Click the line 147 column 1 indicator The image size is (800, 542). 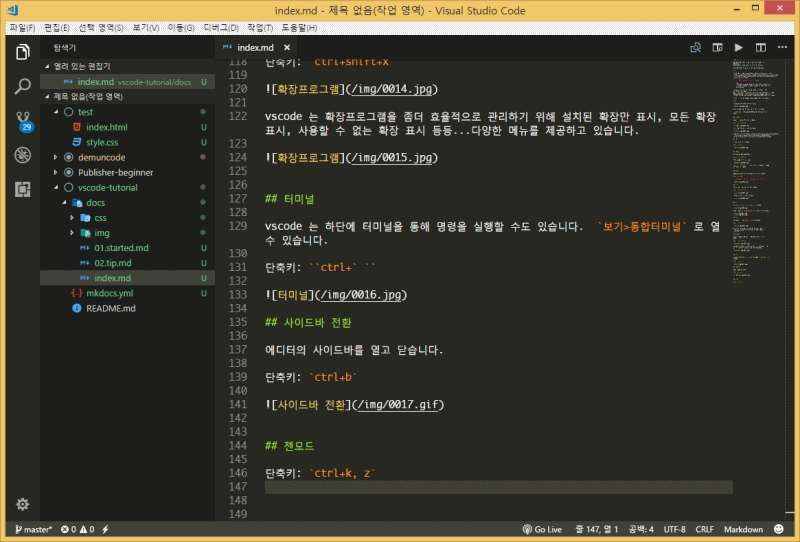596,529
